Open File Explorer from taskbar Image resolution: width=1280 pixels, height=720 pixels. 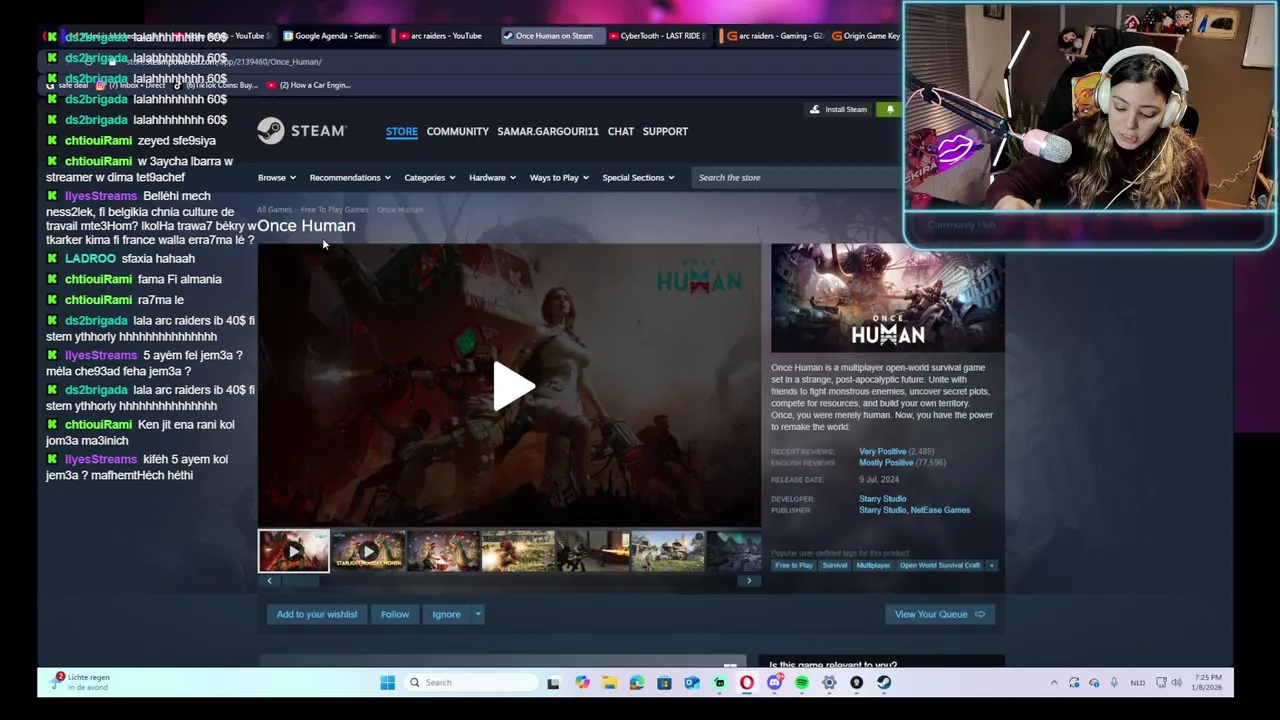click(609, 682)
